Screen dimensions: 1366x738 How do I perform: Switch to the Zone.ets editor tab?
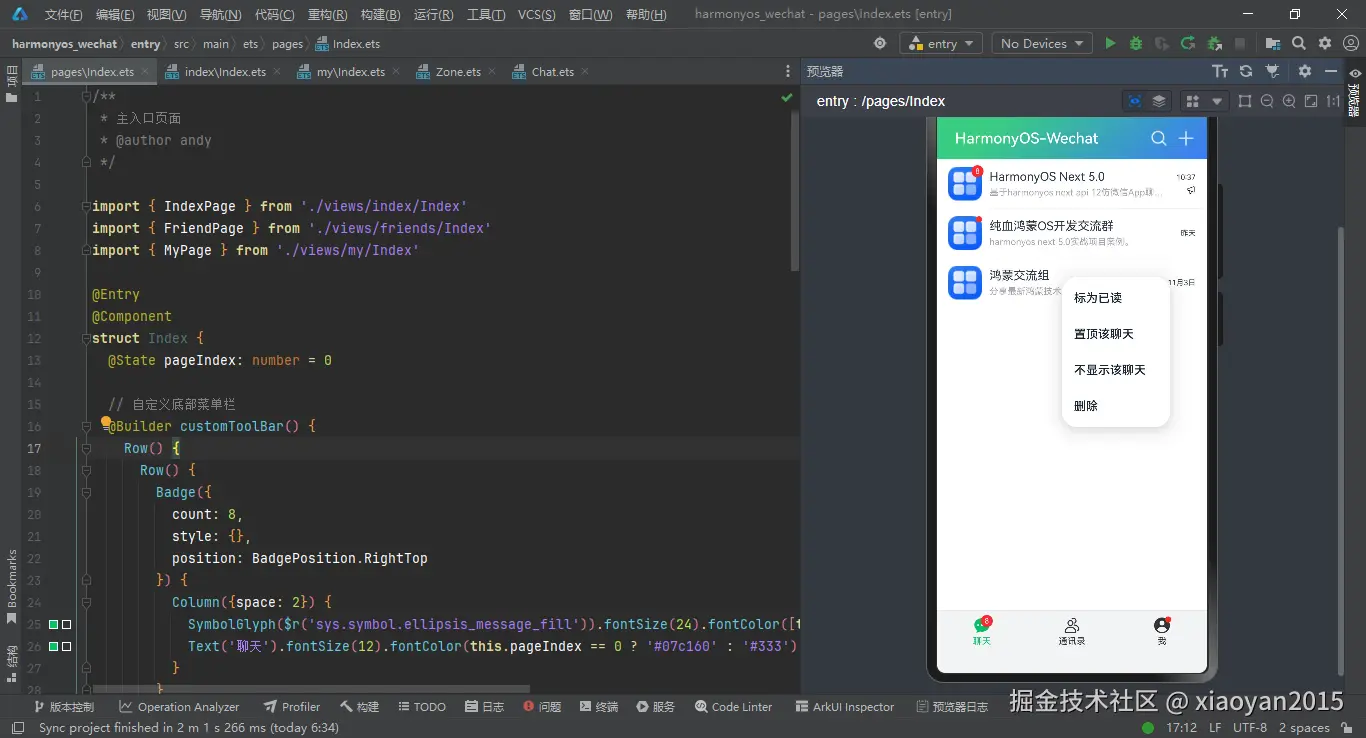(457, 72)
